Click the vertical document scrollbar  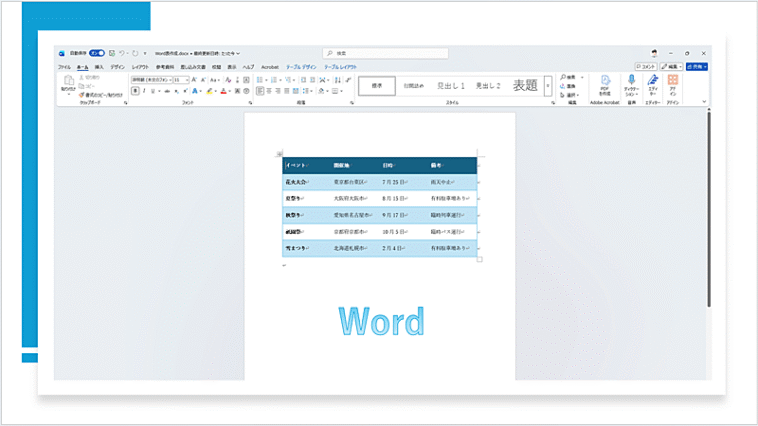coord(709,208)
